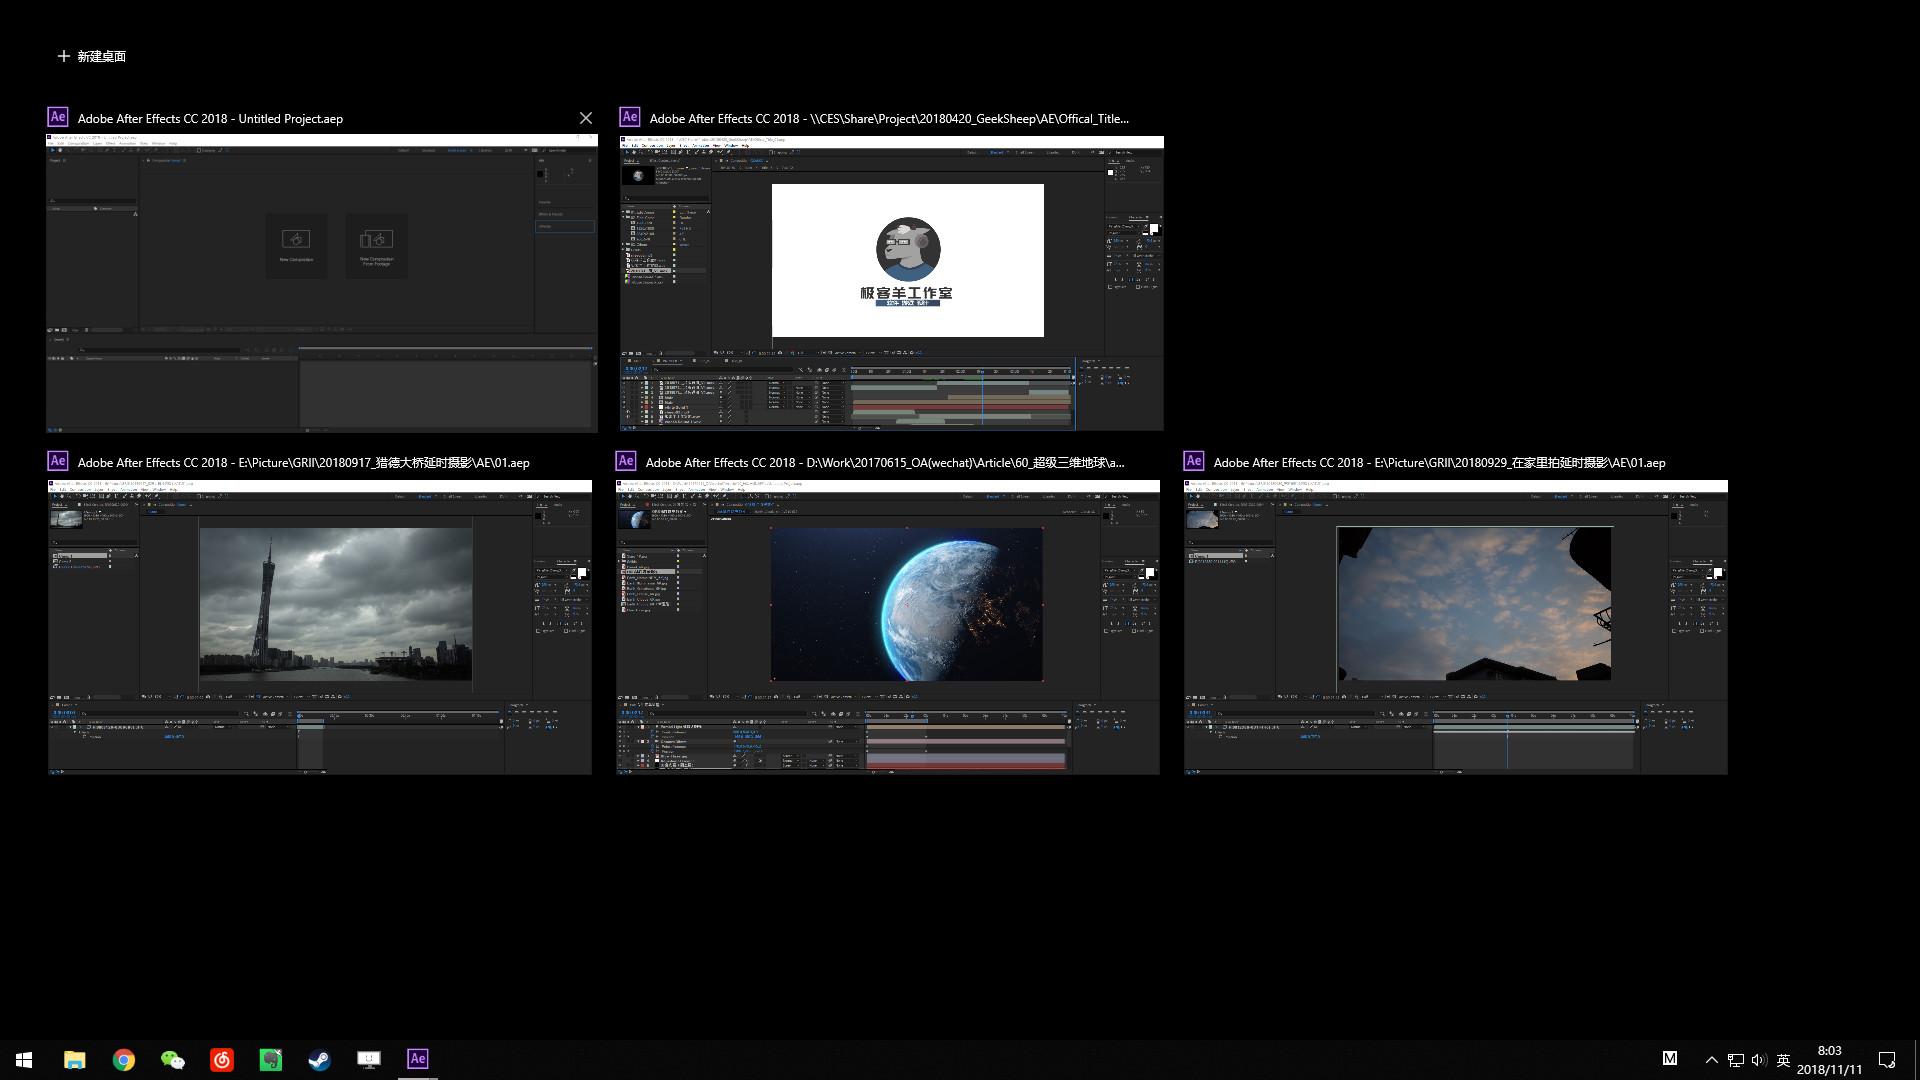Open After Effects from the taskbar
Image resolution: width=1920 pixels, height=1080 pixels.
pyautogui.click(x=417, y=1059)
